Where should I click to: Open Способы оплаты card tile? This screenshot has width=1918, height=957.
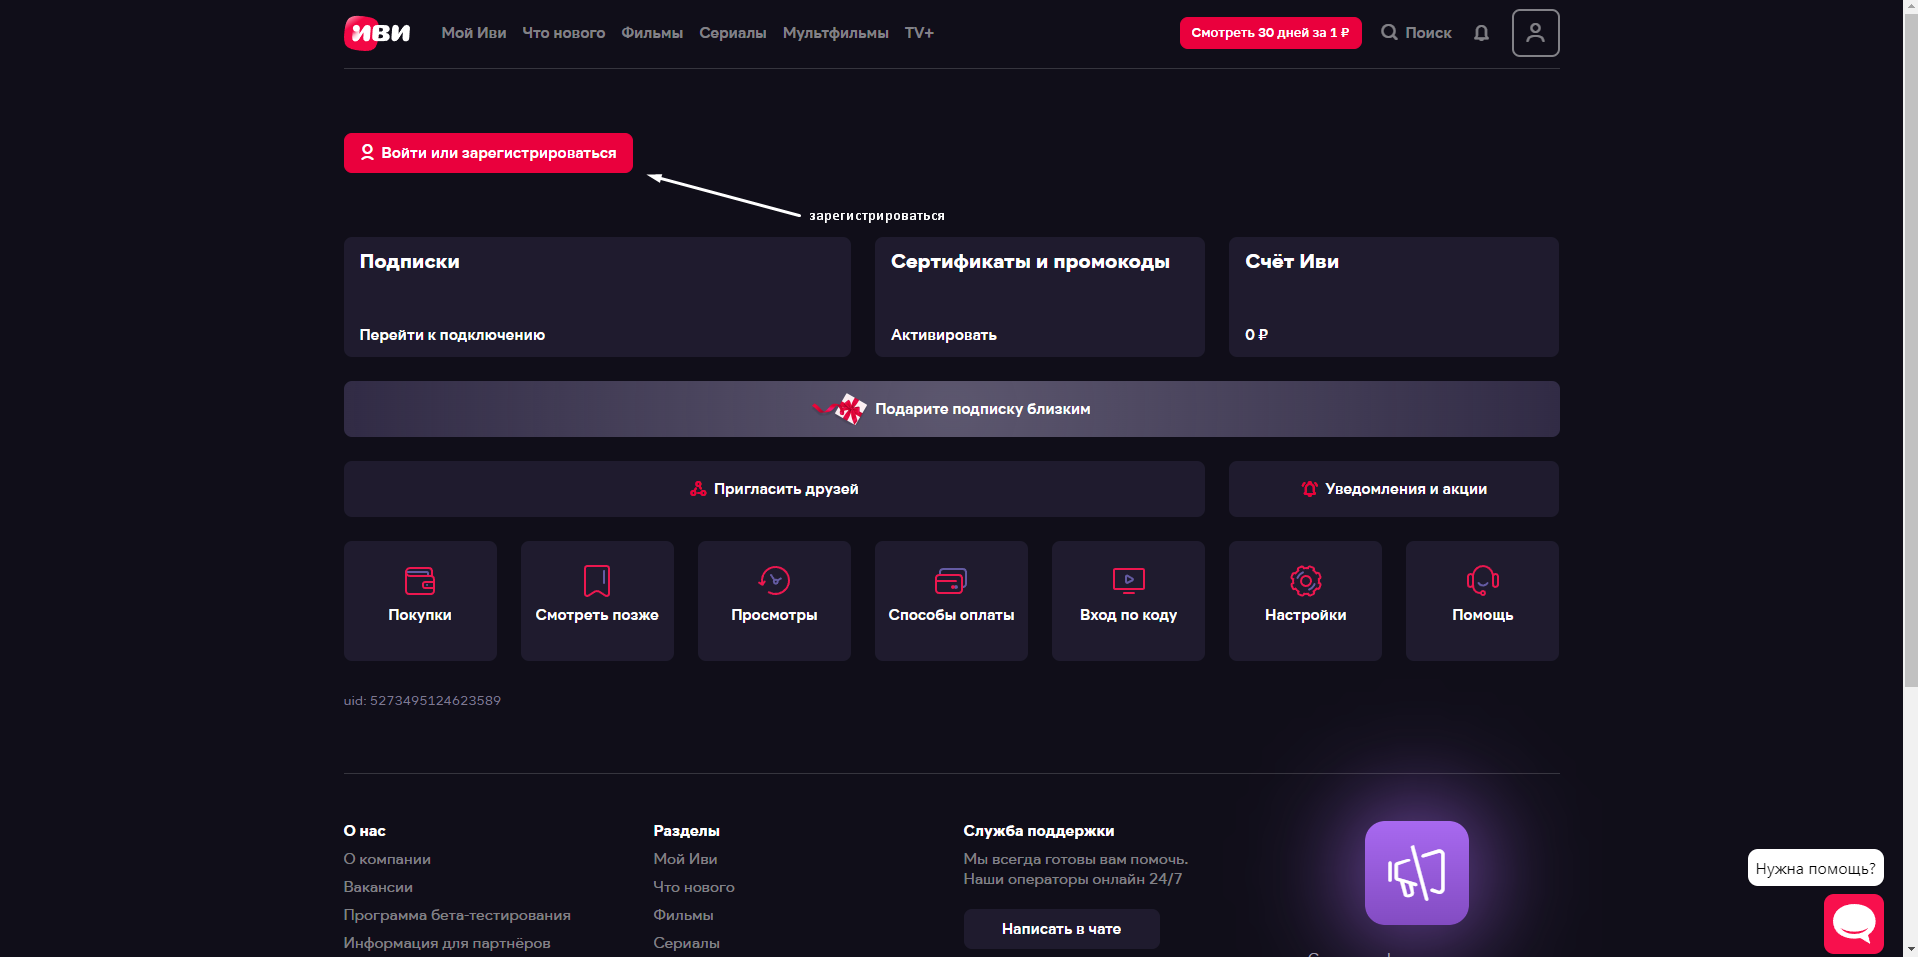[x=951, y=600]
